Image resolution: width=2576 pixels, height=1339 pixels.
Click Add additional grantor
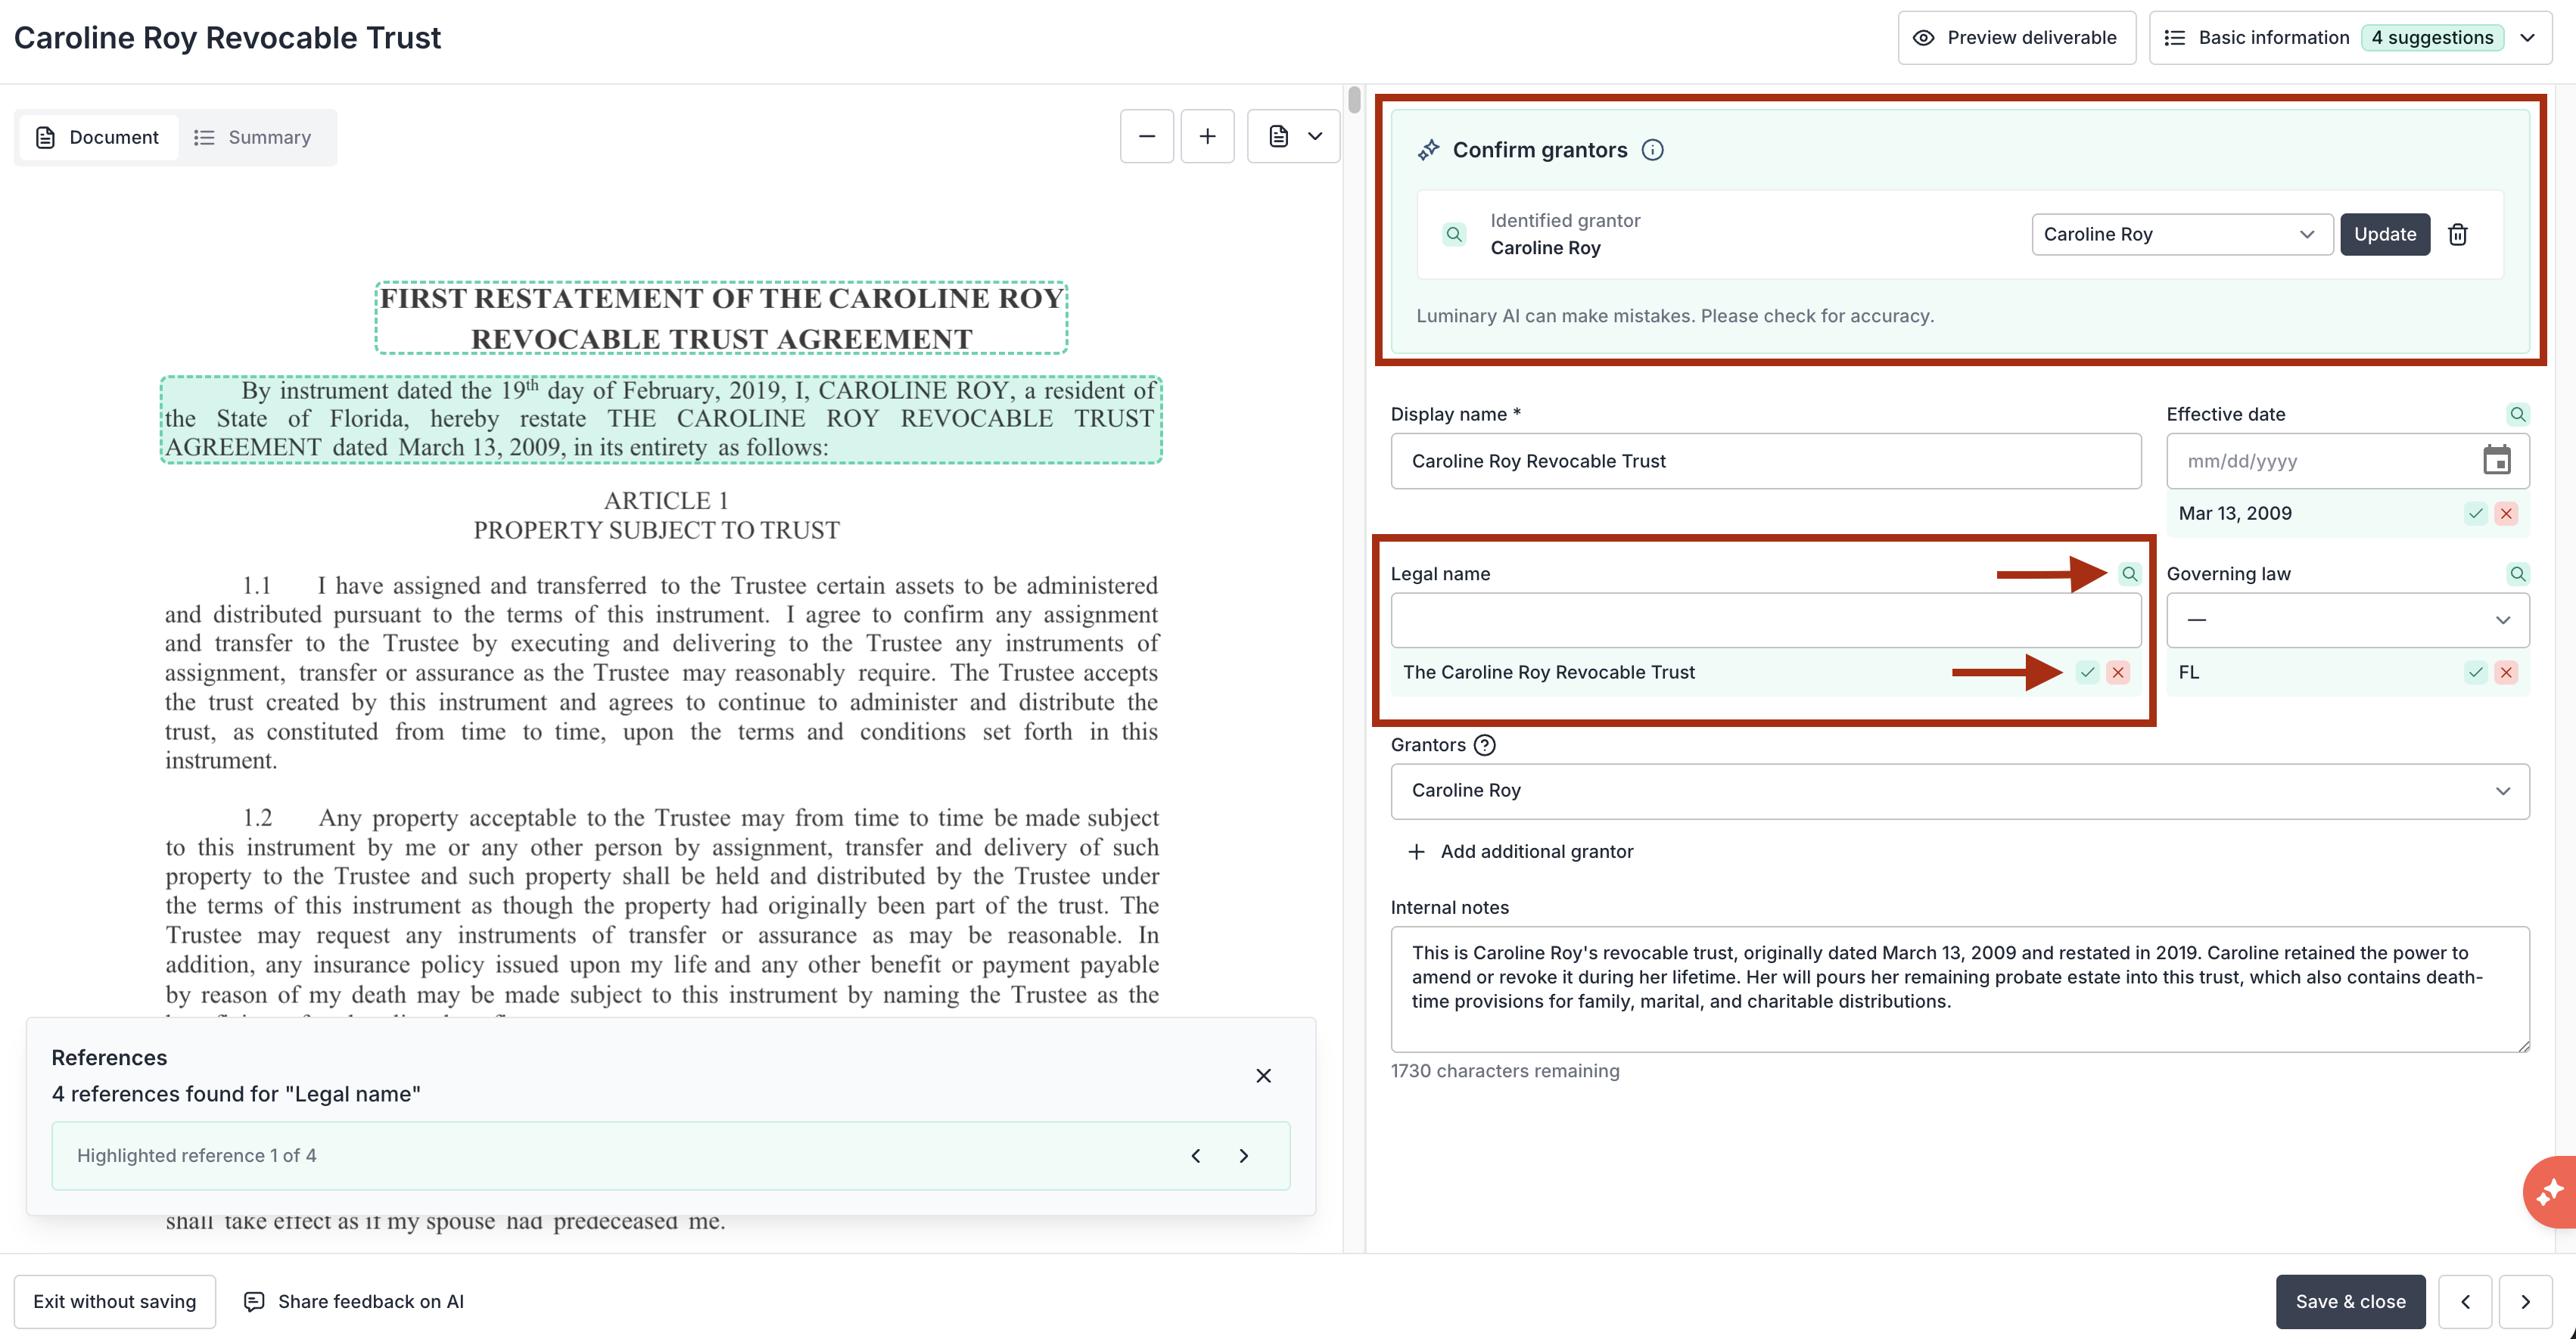point(1520,852)
